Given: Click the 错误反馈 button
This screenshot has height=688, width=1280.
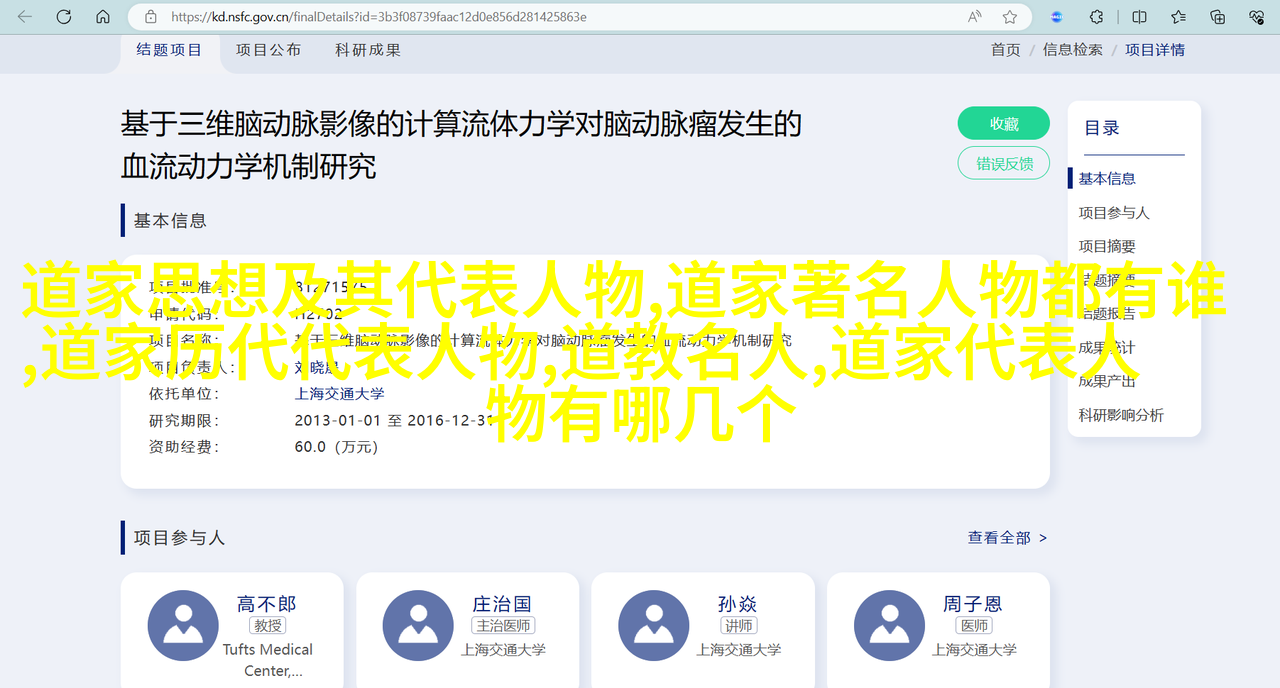Looking at the screenshot, I should pyautogui.click(x=1003, y=163).
